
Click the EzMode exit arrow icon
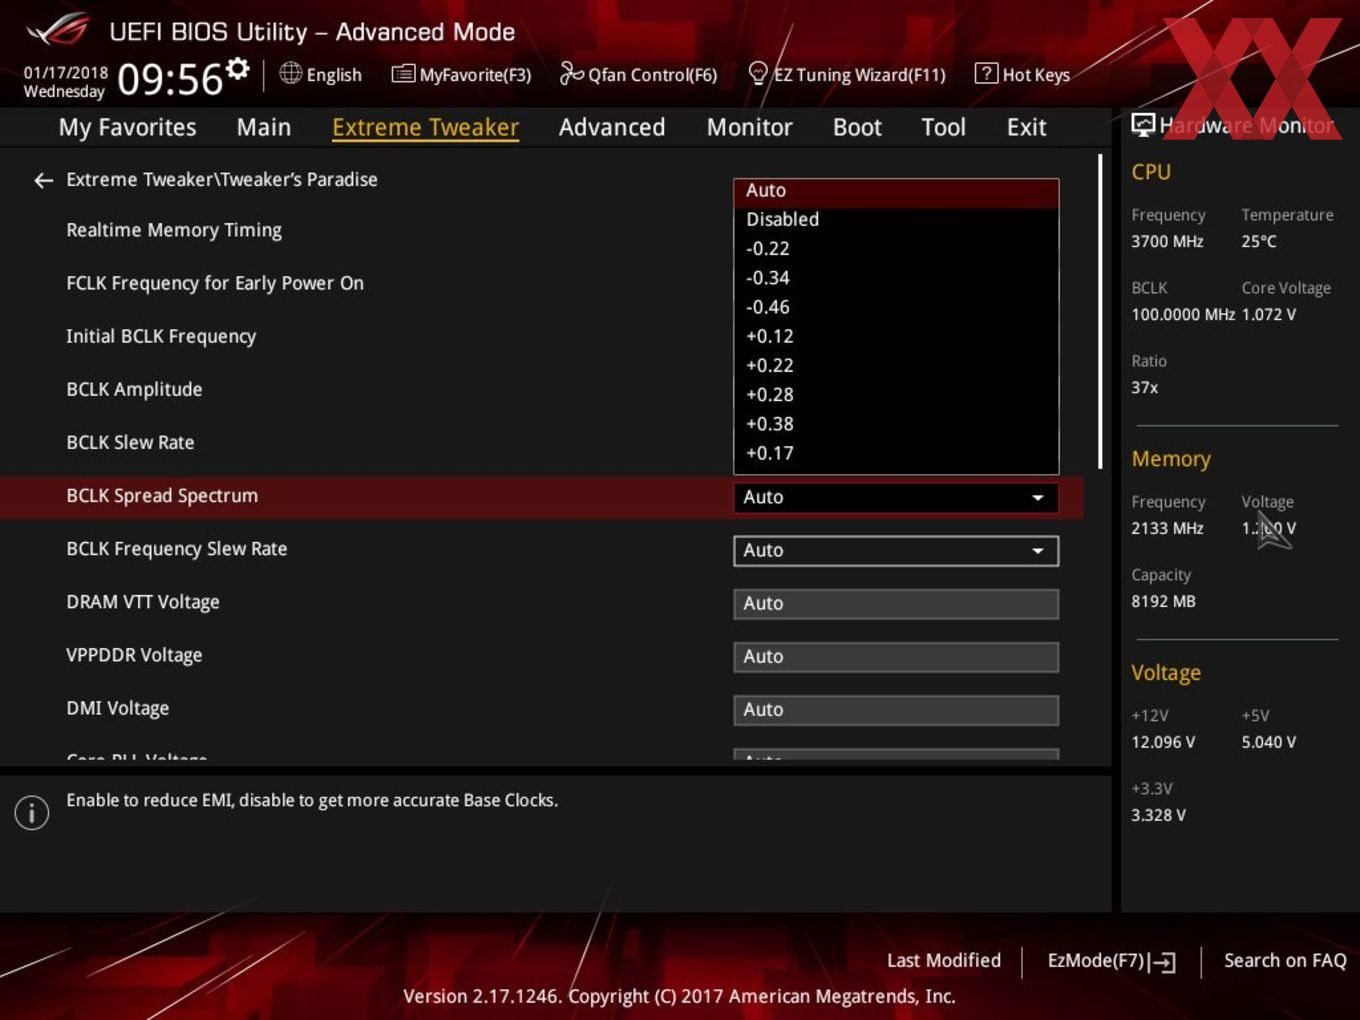coord(1162,962)
